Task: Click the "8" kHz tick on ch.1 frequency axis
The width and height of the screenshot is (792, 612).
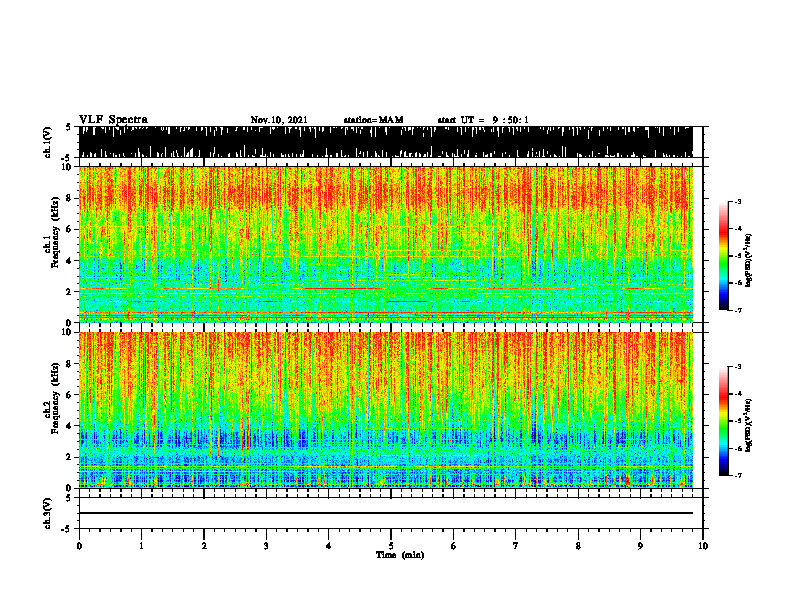Action: 70,198
